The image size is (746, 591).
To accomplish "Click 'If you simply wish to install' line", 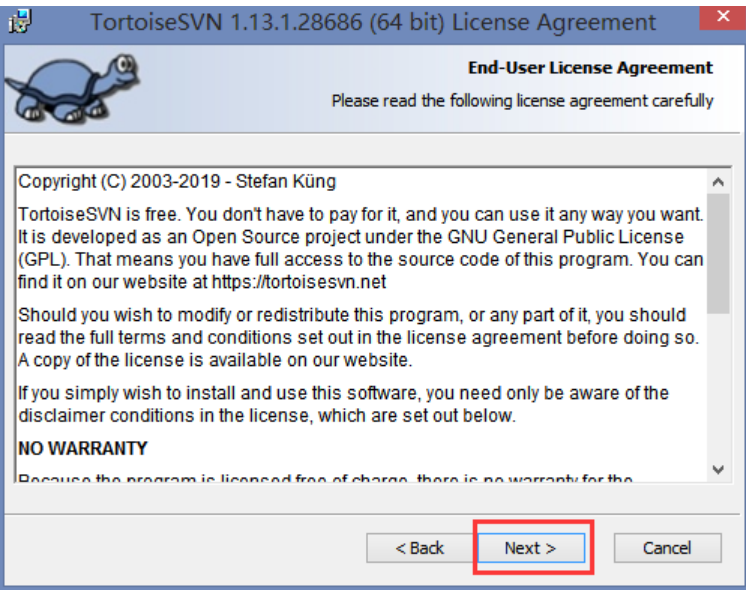I will tap(344, 393).
